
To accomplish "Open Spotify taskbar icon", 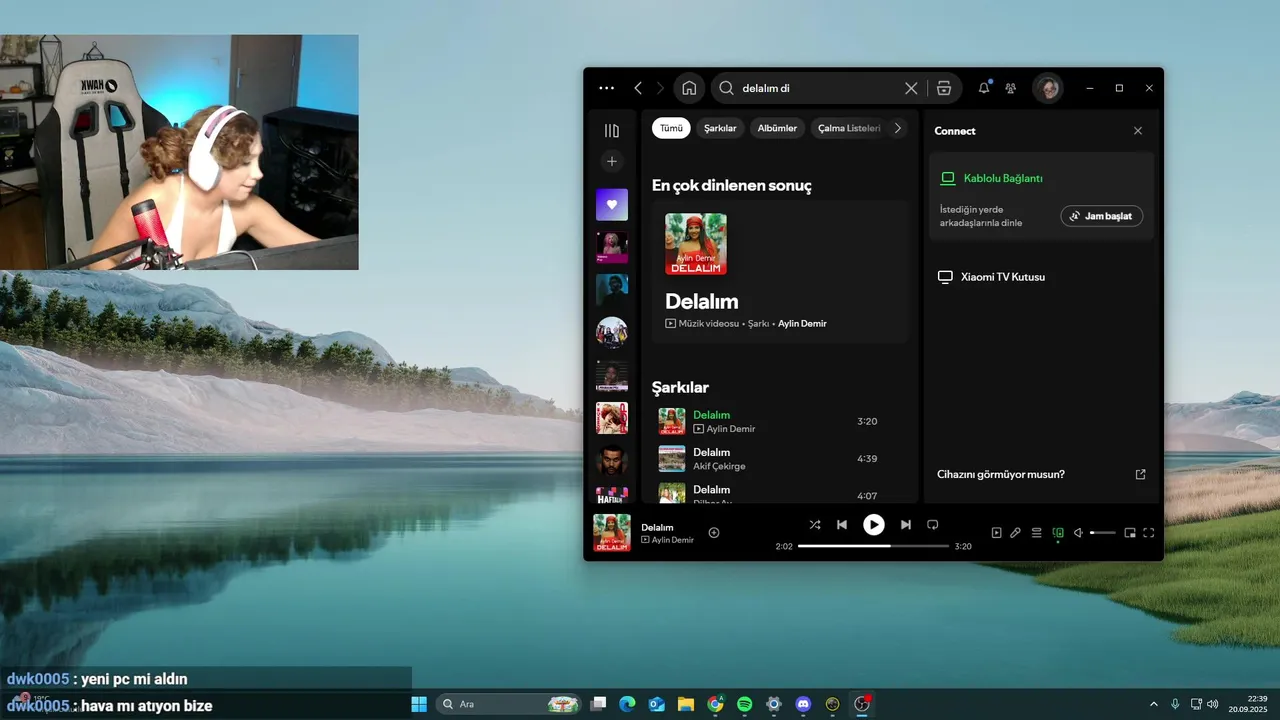I will (x=745, y=704).
